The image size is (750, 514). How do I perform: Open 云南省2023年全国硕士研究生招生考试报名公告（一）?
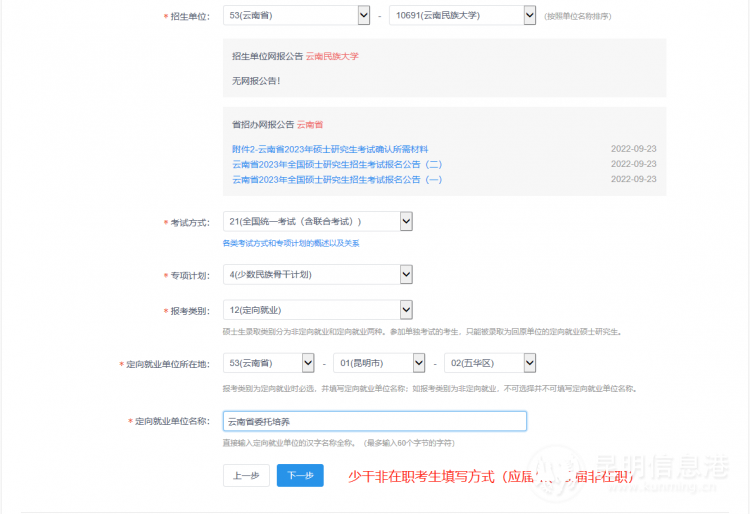pos(337,179)
